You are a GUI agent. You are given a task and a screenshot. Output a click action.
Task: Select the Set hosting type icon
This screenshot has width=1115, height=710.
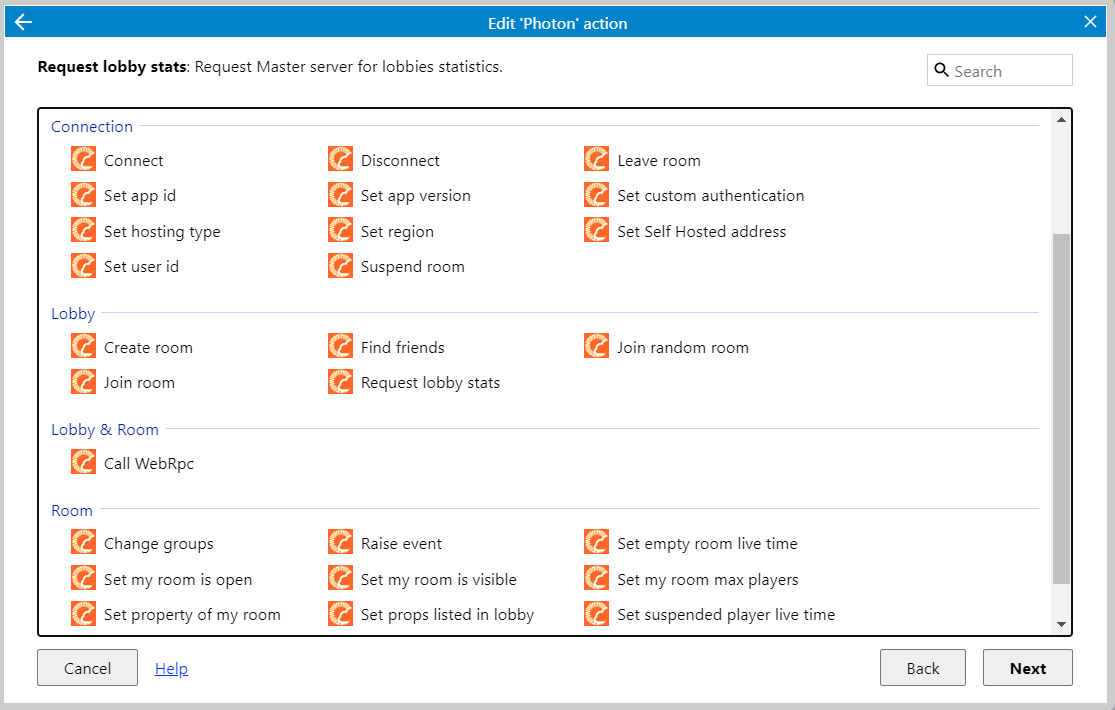pyautogui.click(x=83, y=231)
